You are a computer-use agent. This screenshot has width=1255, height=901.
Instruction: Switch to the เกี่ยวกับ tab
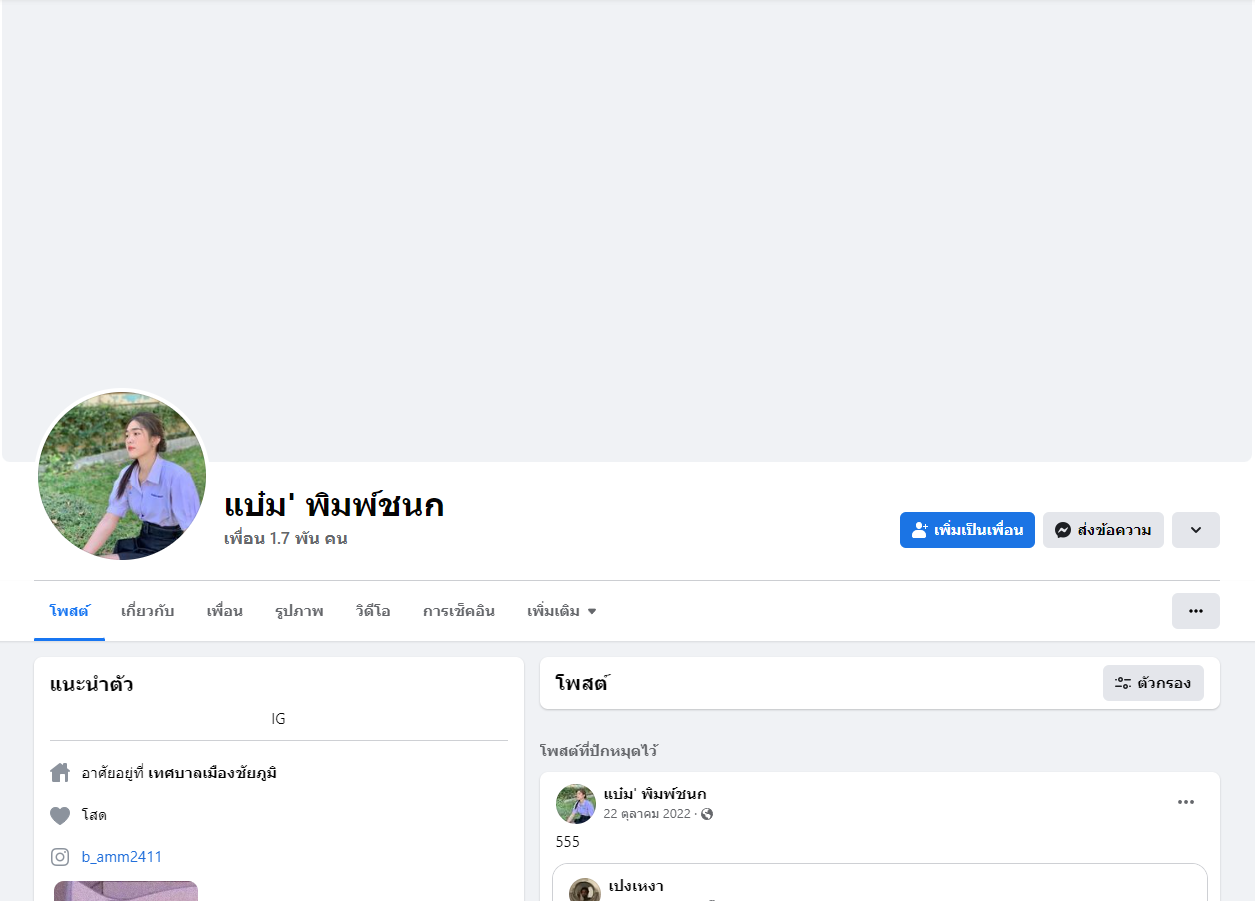point(148,611)
